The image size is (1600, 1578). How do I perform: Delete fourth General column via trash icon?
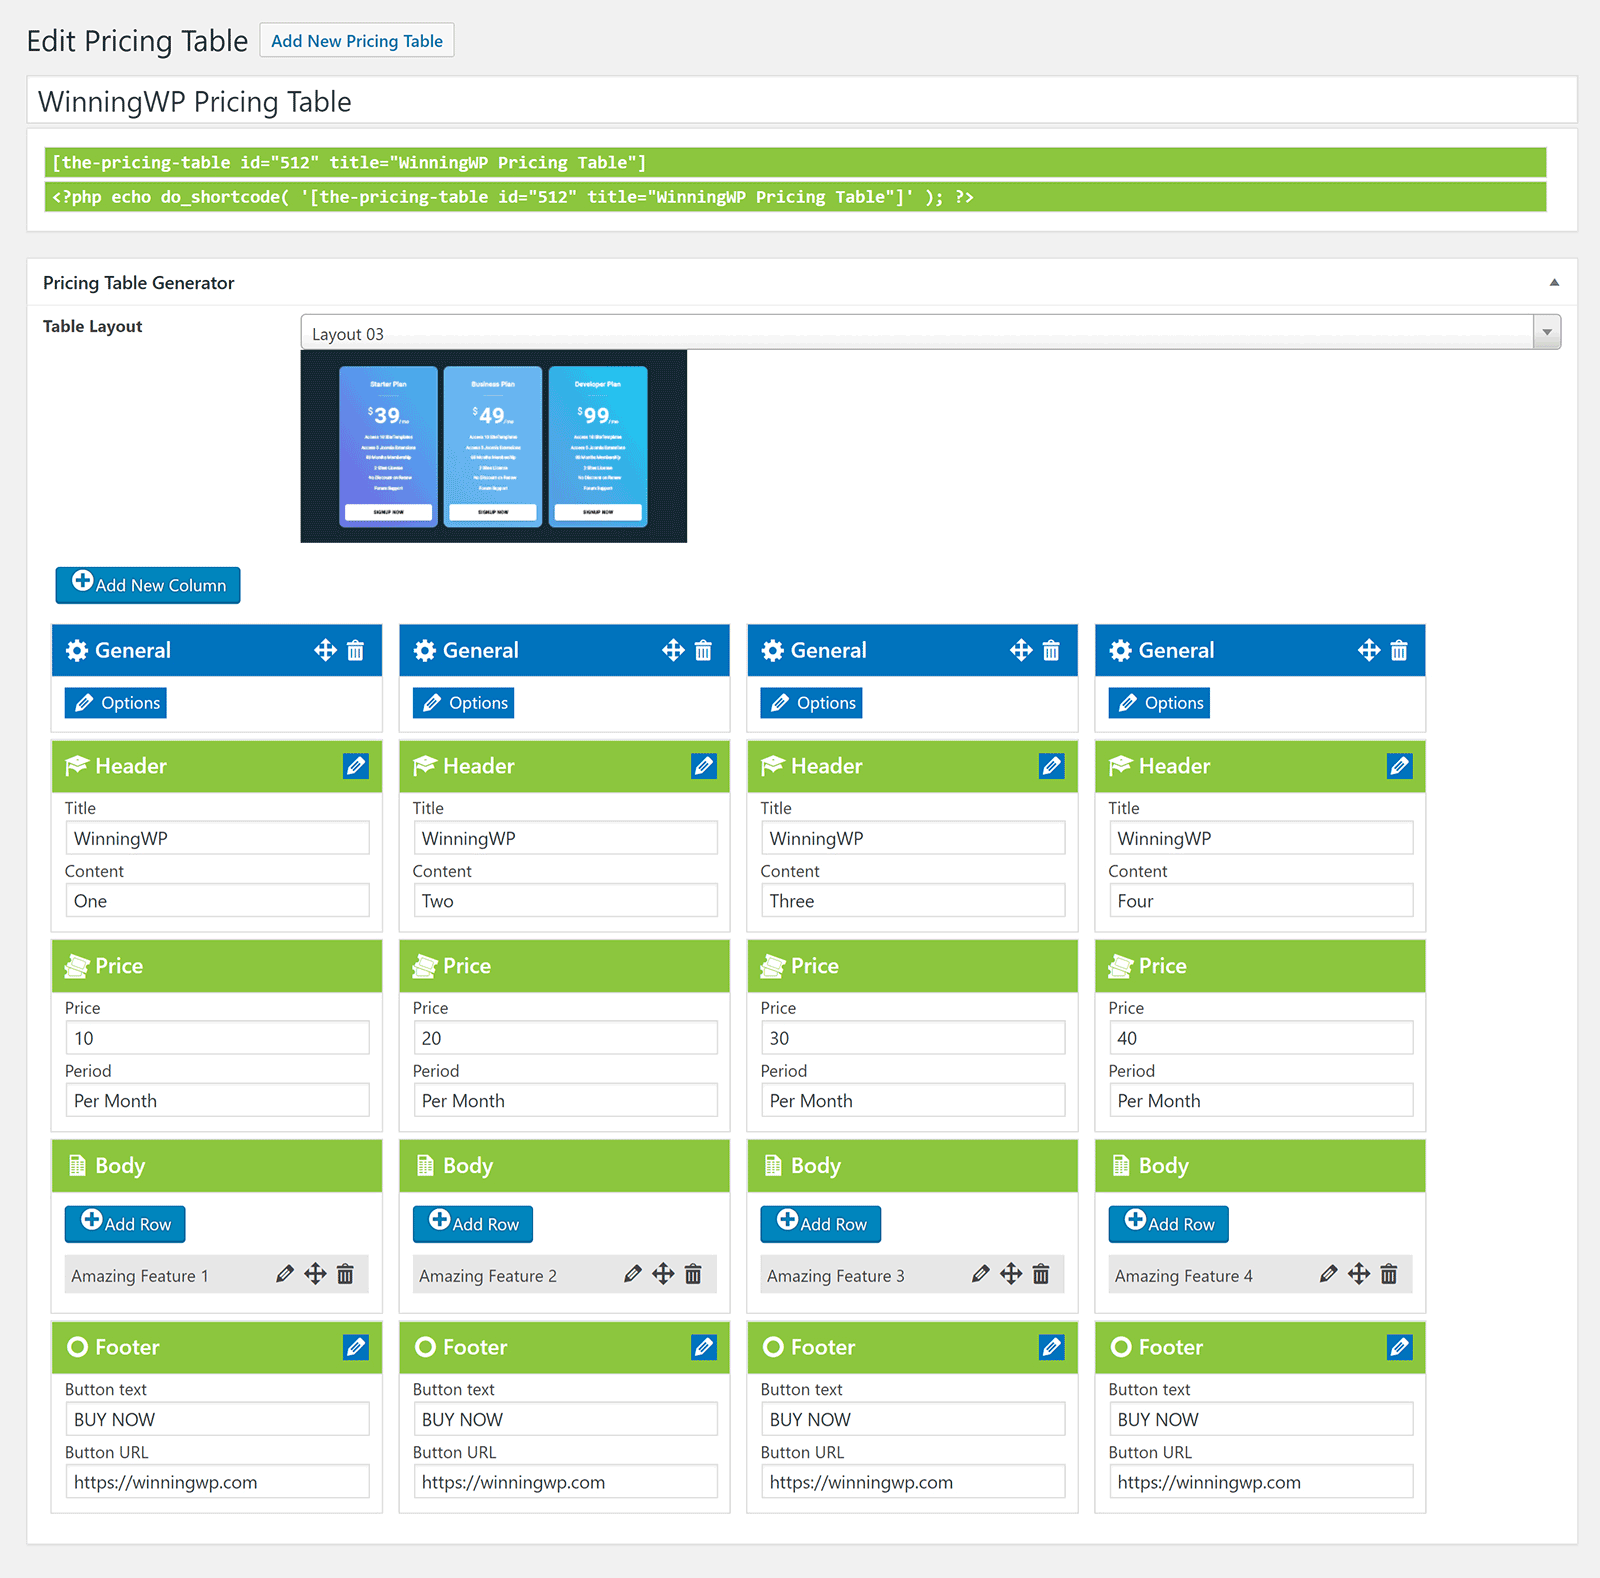[1399, 650]
